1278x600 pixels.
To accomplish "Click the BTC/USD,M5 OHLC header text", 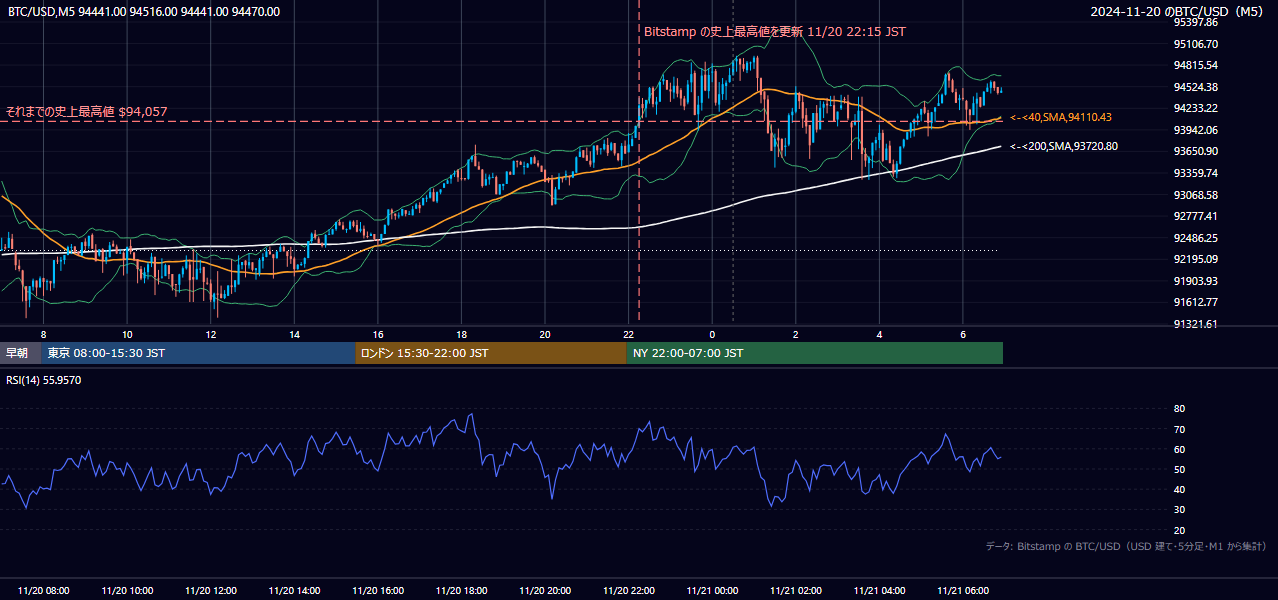I will pyautogui.click(x=144, y=12).
